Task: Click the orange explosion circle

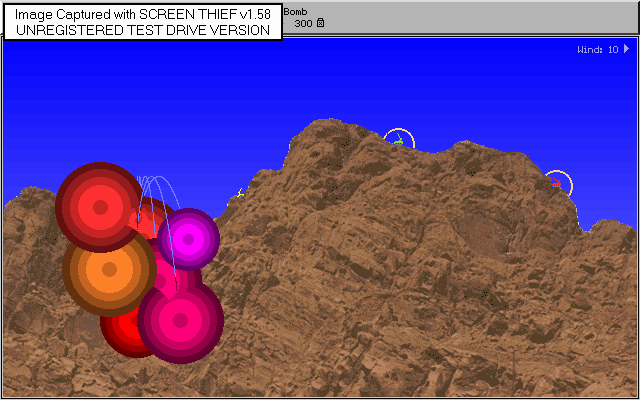Action: (x=108, y=269)
